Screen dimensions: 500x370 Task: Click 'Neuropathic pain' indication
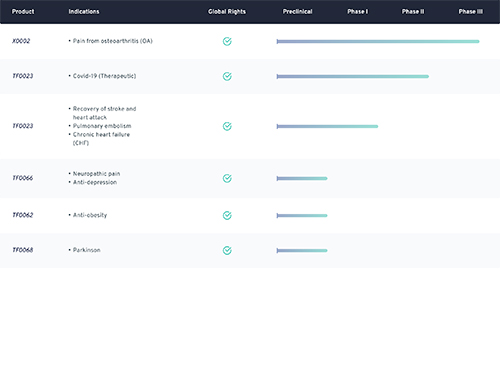click(x=96, y=174)
